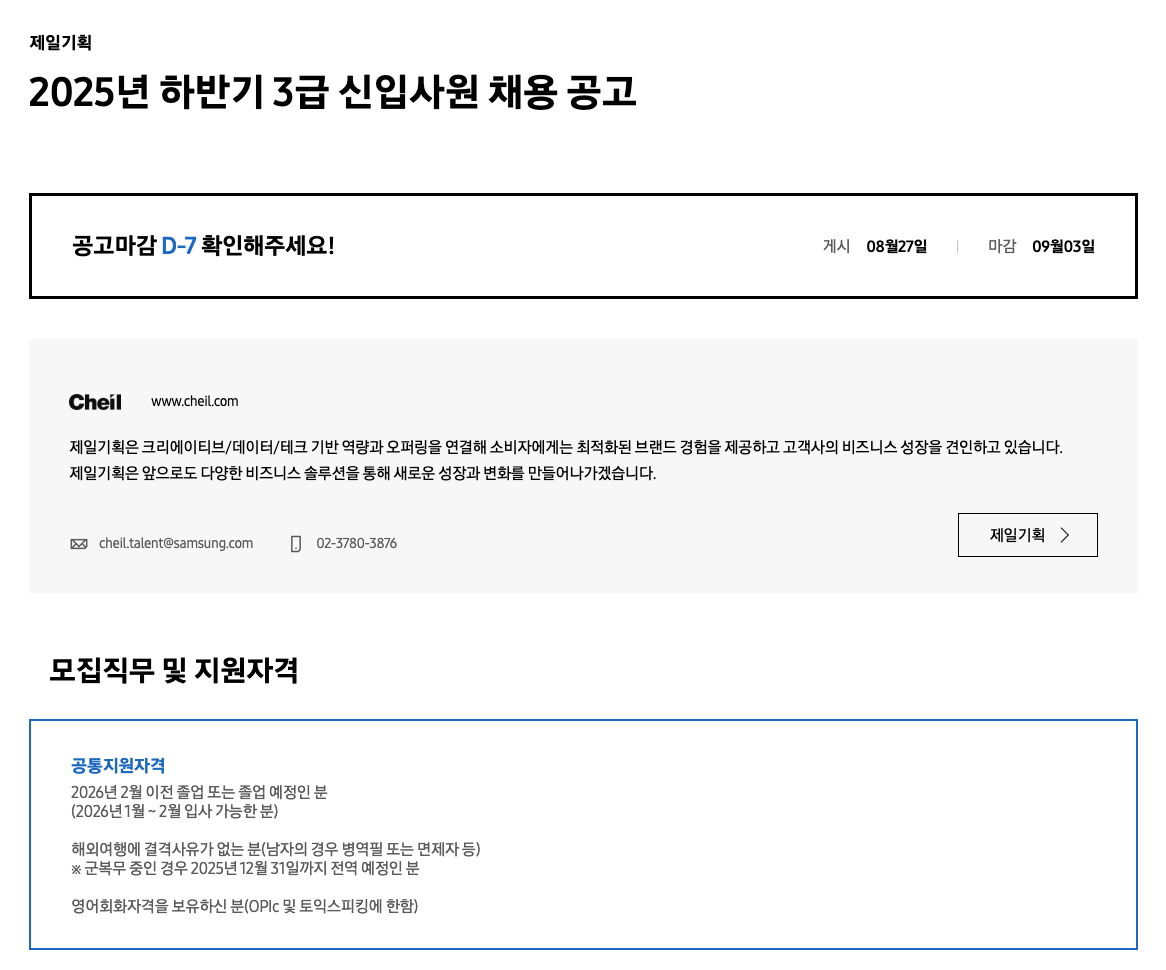
Task: Click the 2026년 2월 이전 졸업 line
Action: [199, 791]
